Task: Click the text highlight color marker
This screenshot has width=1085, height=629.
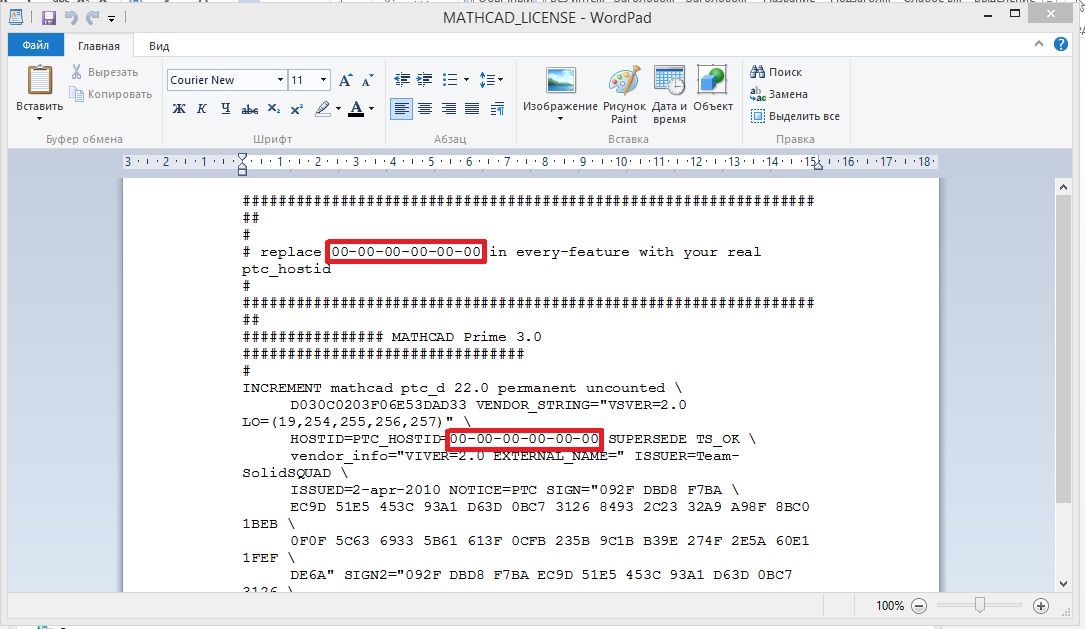Action: point(322,109)
